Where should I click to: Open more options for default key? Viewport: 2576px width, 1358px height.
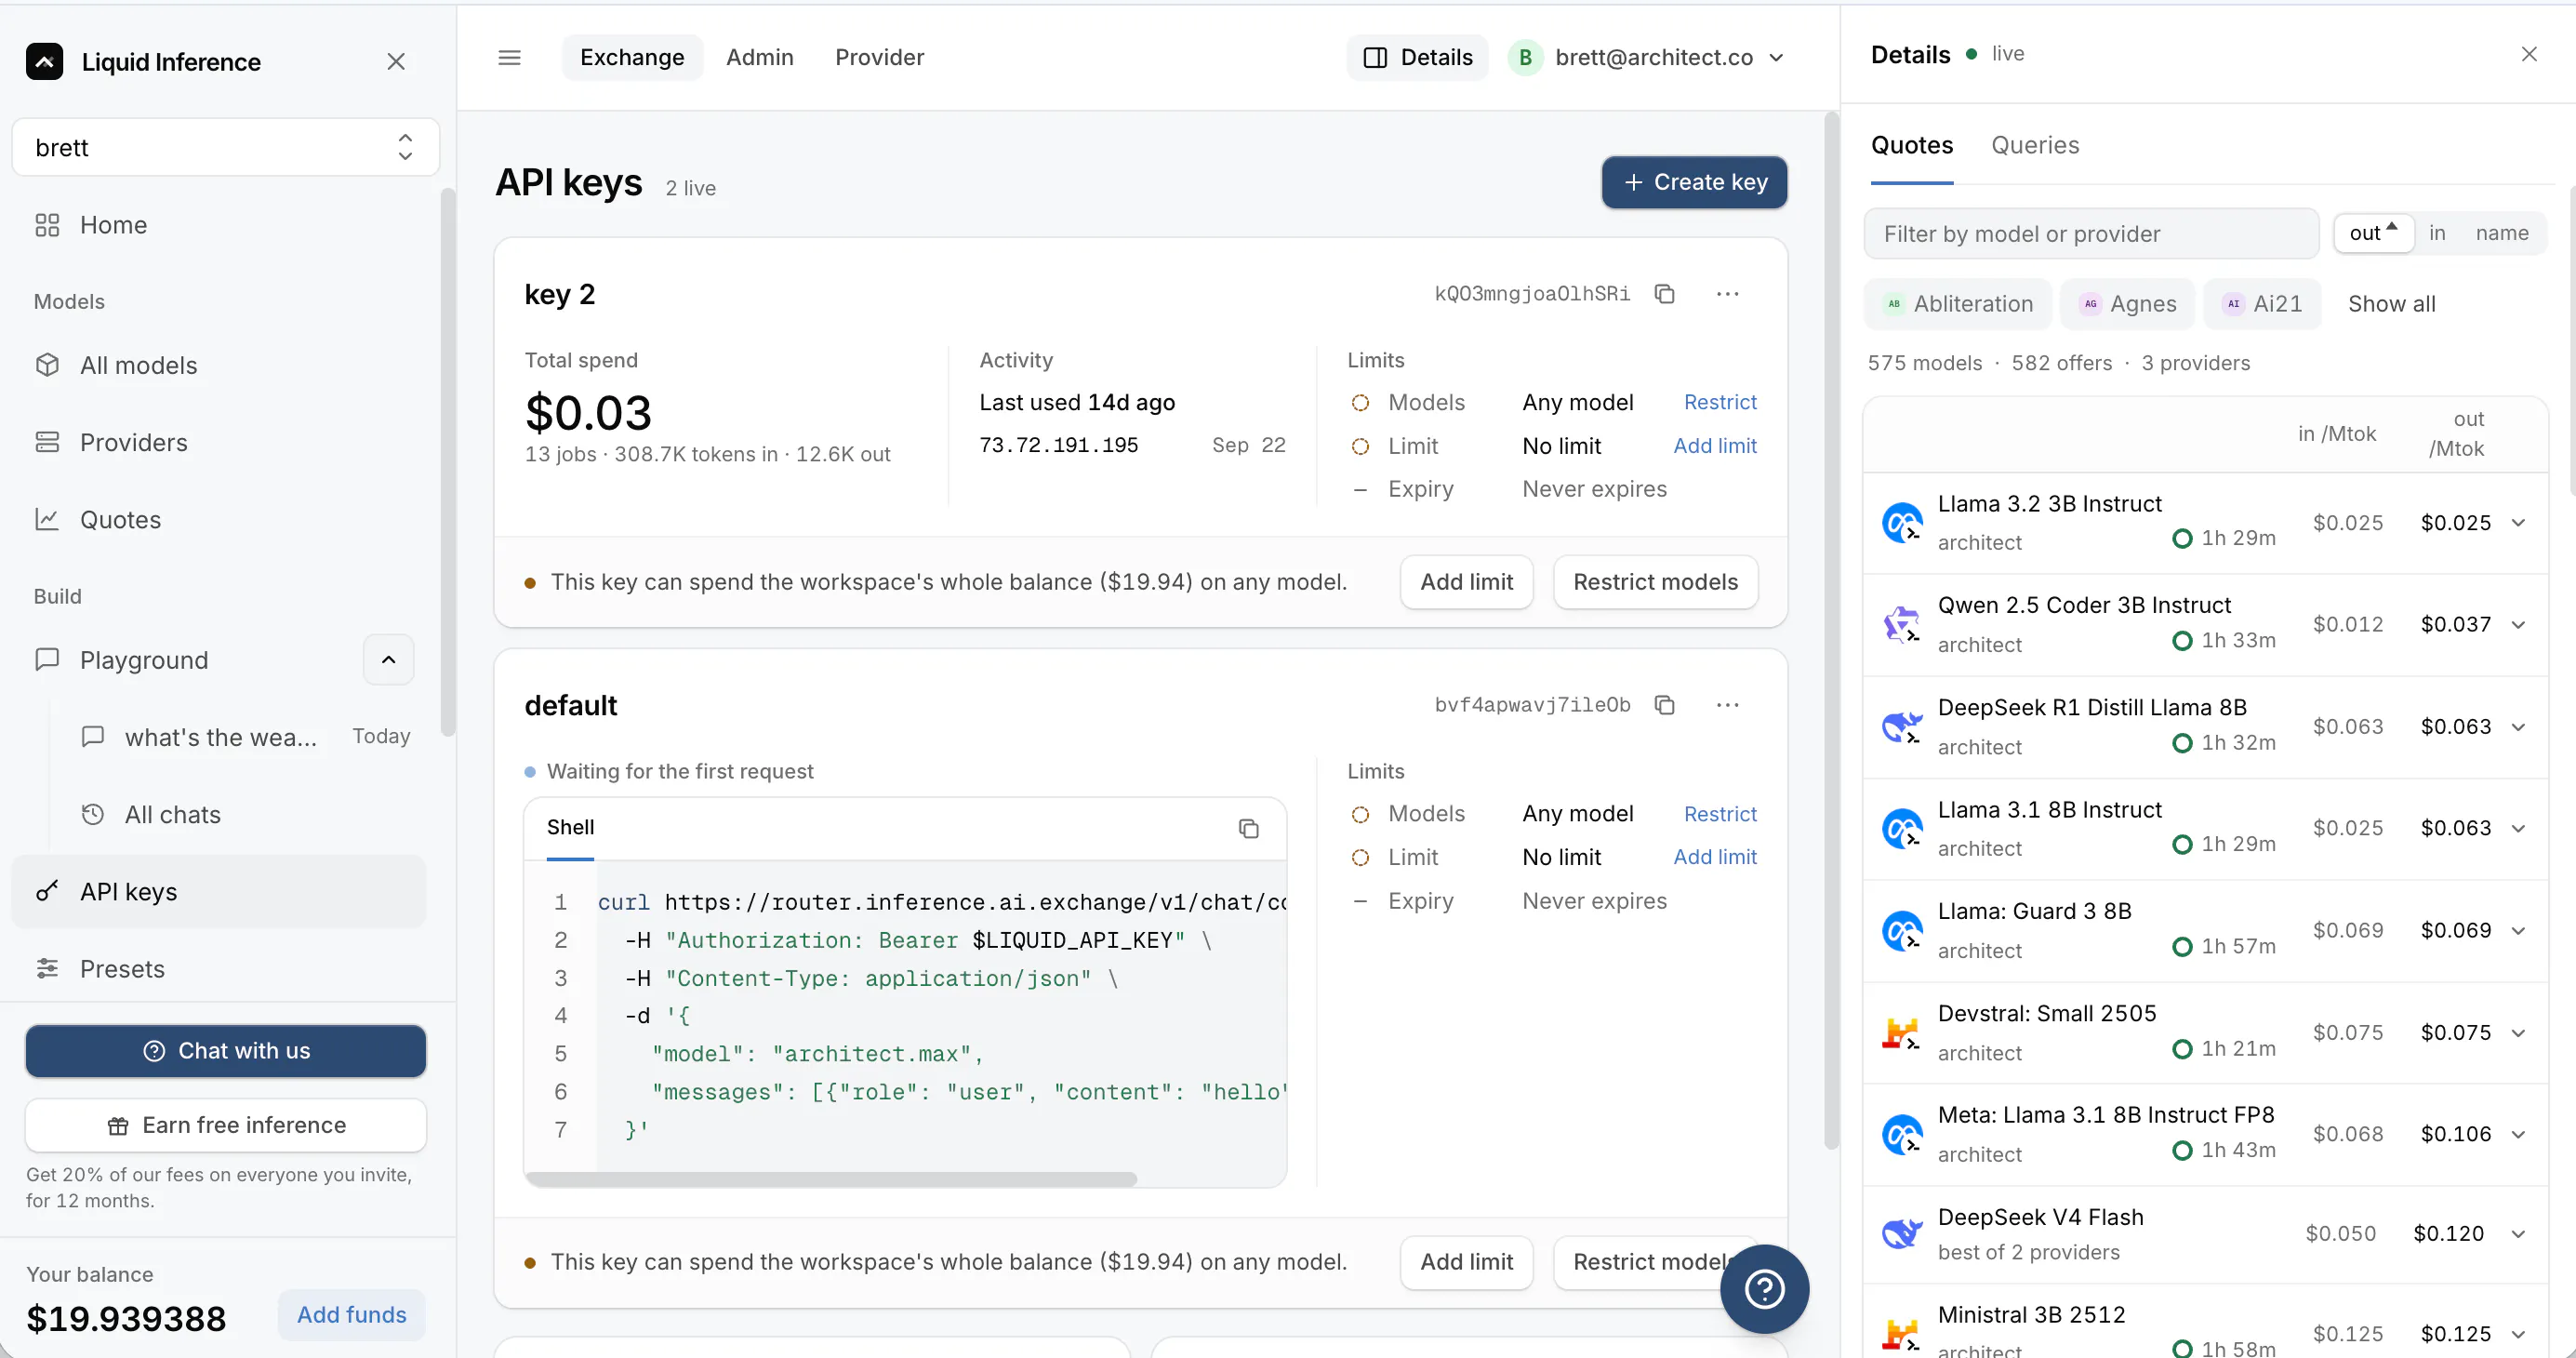(1727, 705)
